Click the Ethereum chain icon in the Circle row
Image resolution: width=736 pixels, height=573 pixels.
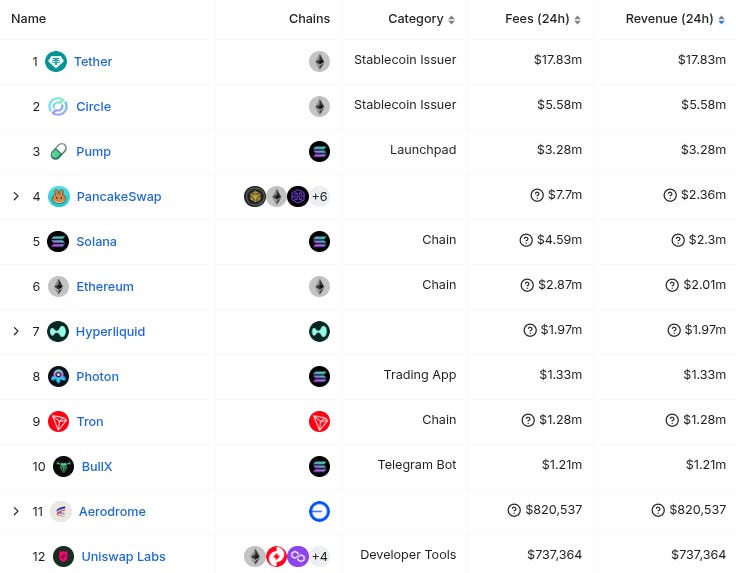[319, 107]
